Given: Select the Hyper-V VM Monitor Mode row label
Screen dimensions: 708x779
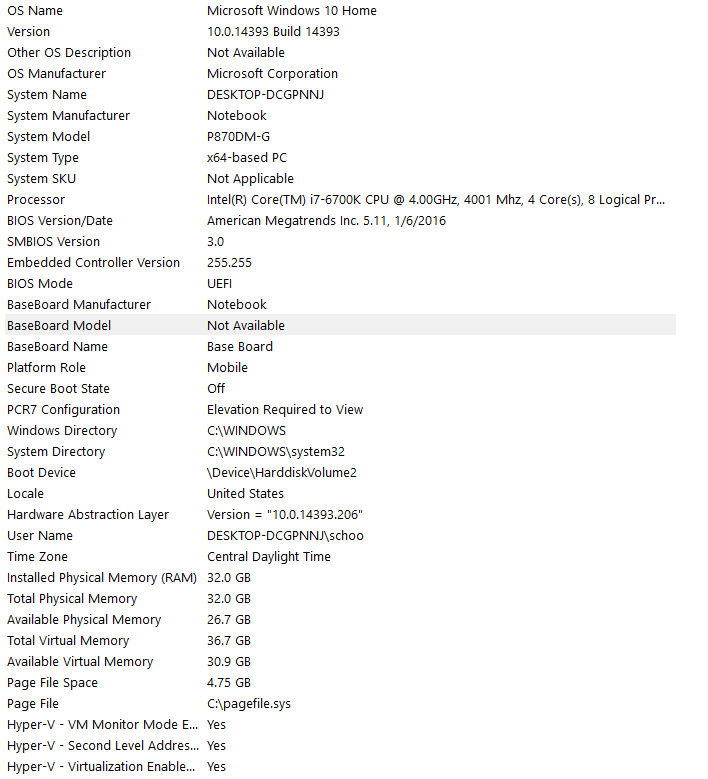Looking at the screenshot, I should click(102, 724).
